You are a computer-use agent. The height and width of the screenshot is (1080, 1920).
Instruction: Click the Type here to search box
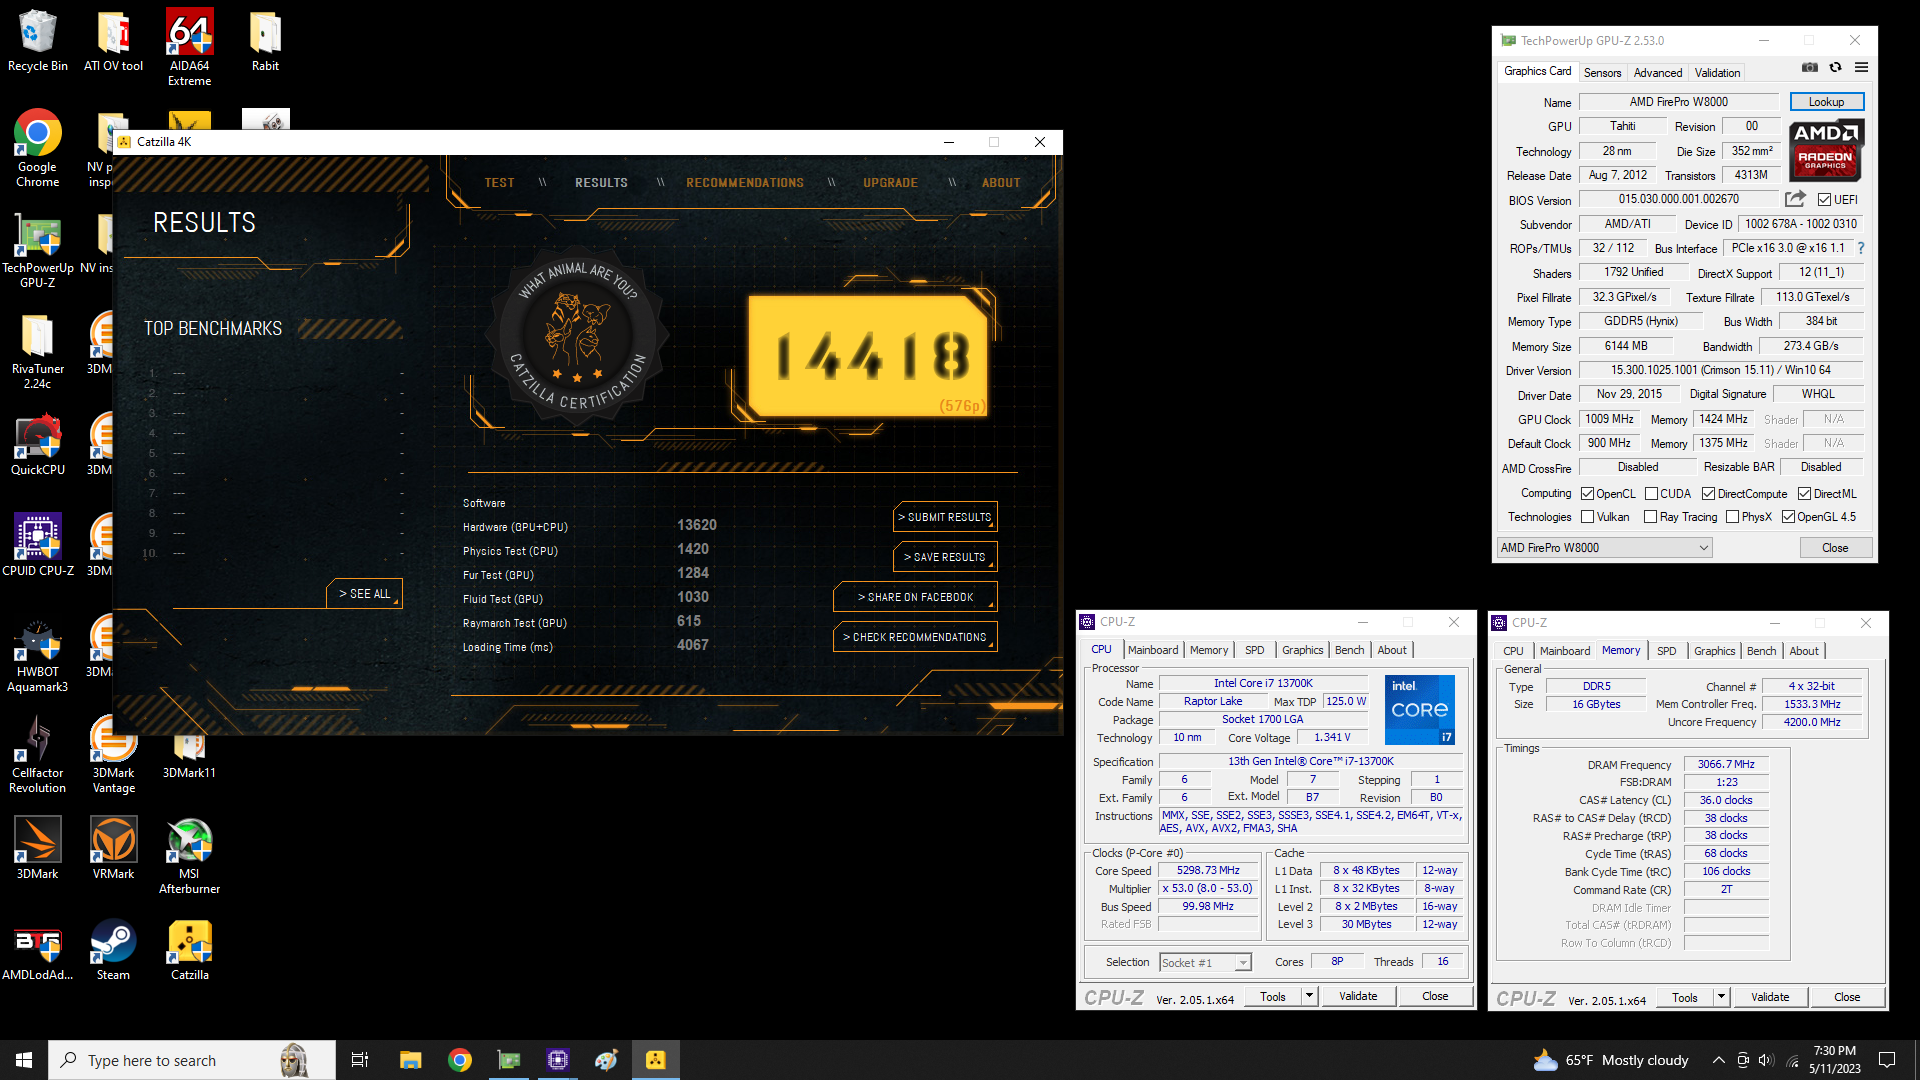(192, 1060)
